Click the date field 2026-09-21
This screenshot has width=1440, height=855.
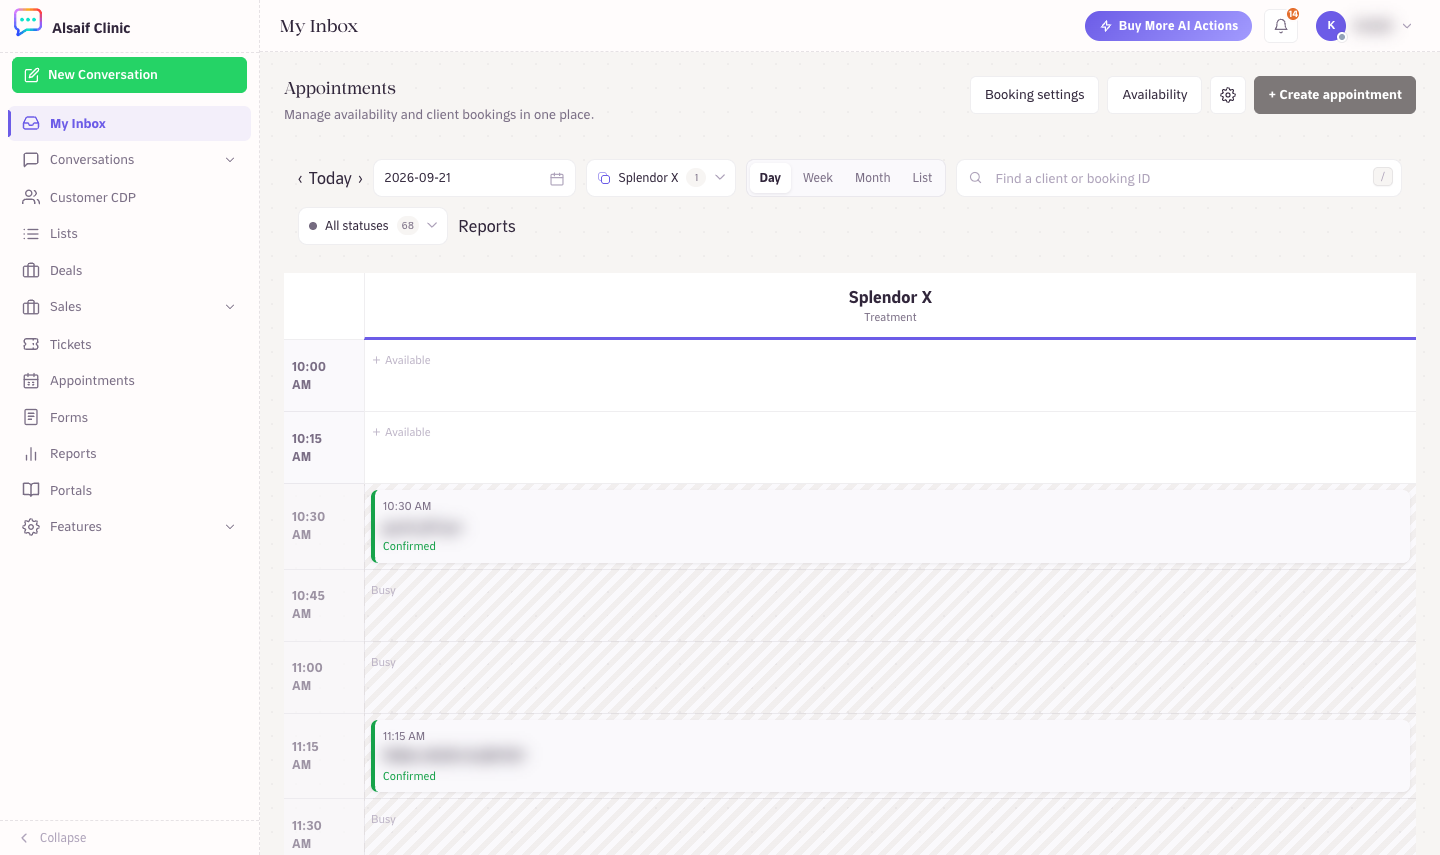point(474,178)
